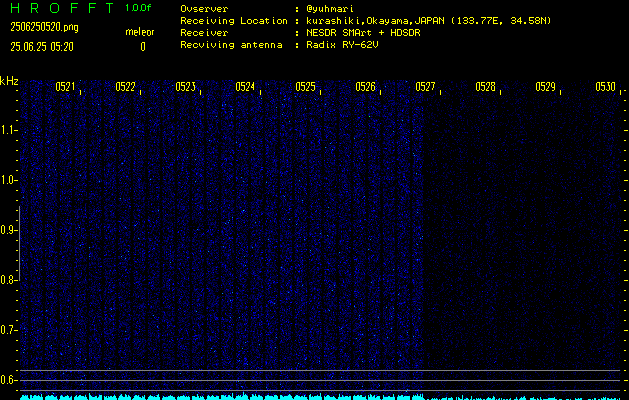Click the 0527 time marker

coord(426,87)
